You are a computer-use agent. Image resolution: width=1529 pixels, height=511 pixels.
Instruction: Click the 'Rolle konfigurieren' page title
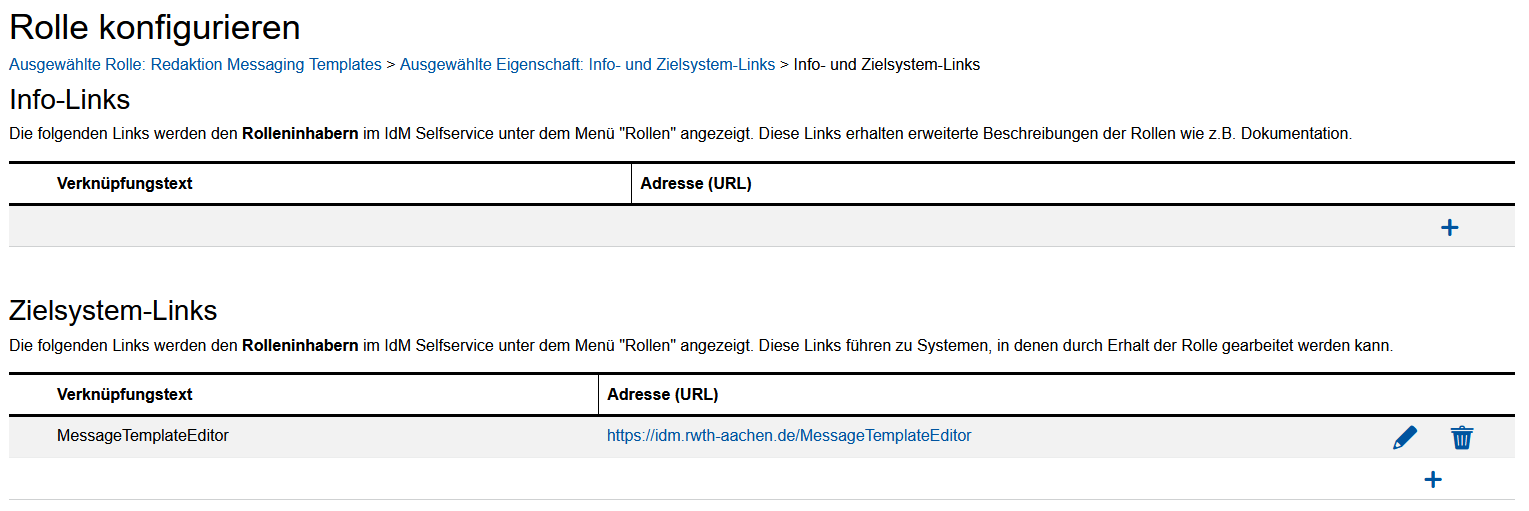coord(154,27)
